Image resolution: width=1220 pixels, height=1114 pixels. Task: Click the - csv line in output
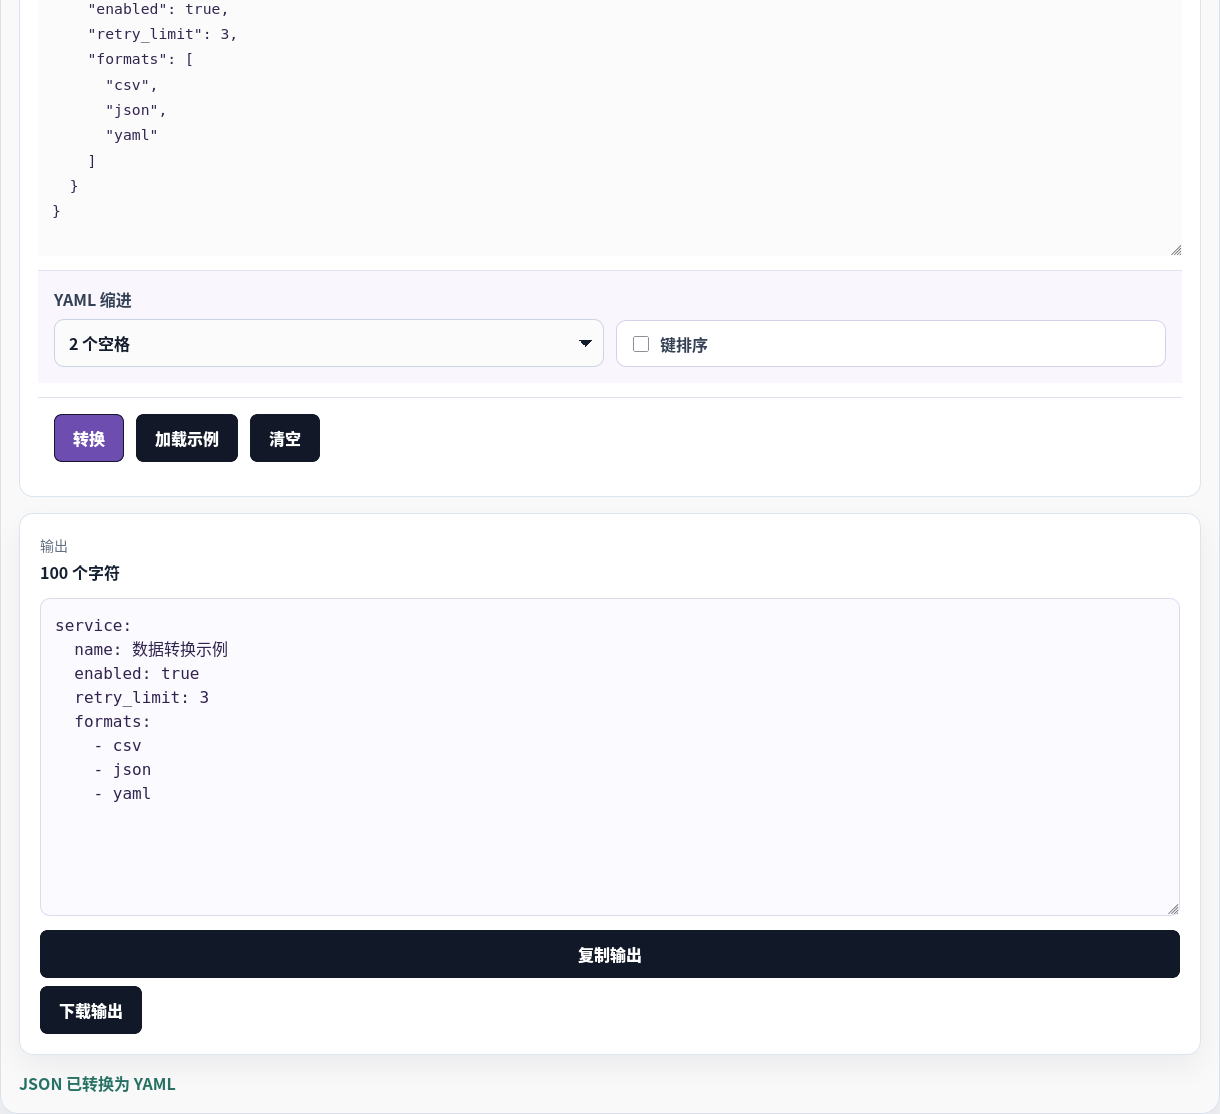[x=118, y=746]
